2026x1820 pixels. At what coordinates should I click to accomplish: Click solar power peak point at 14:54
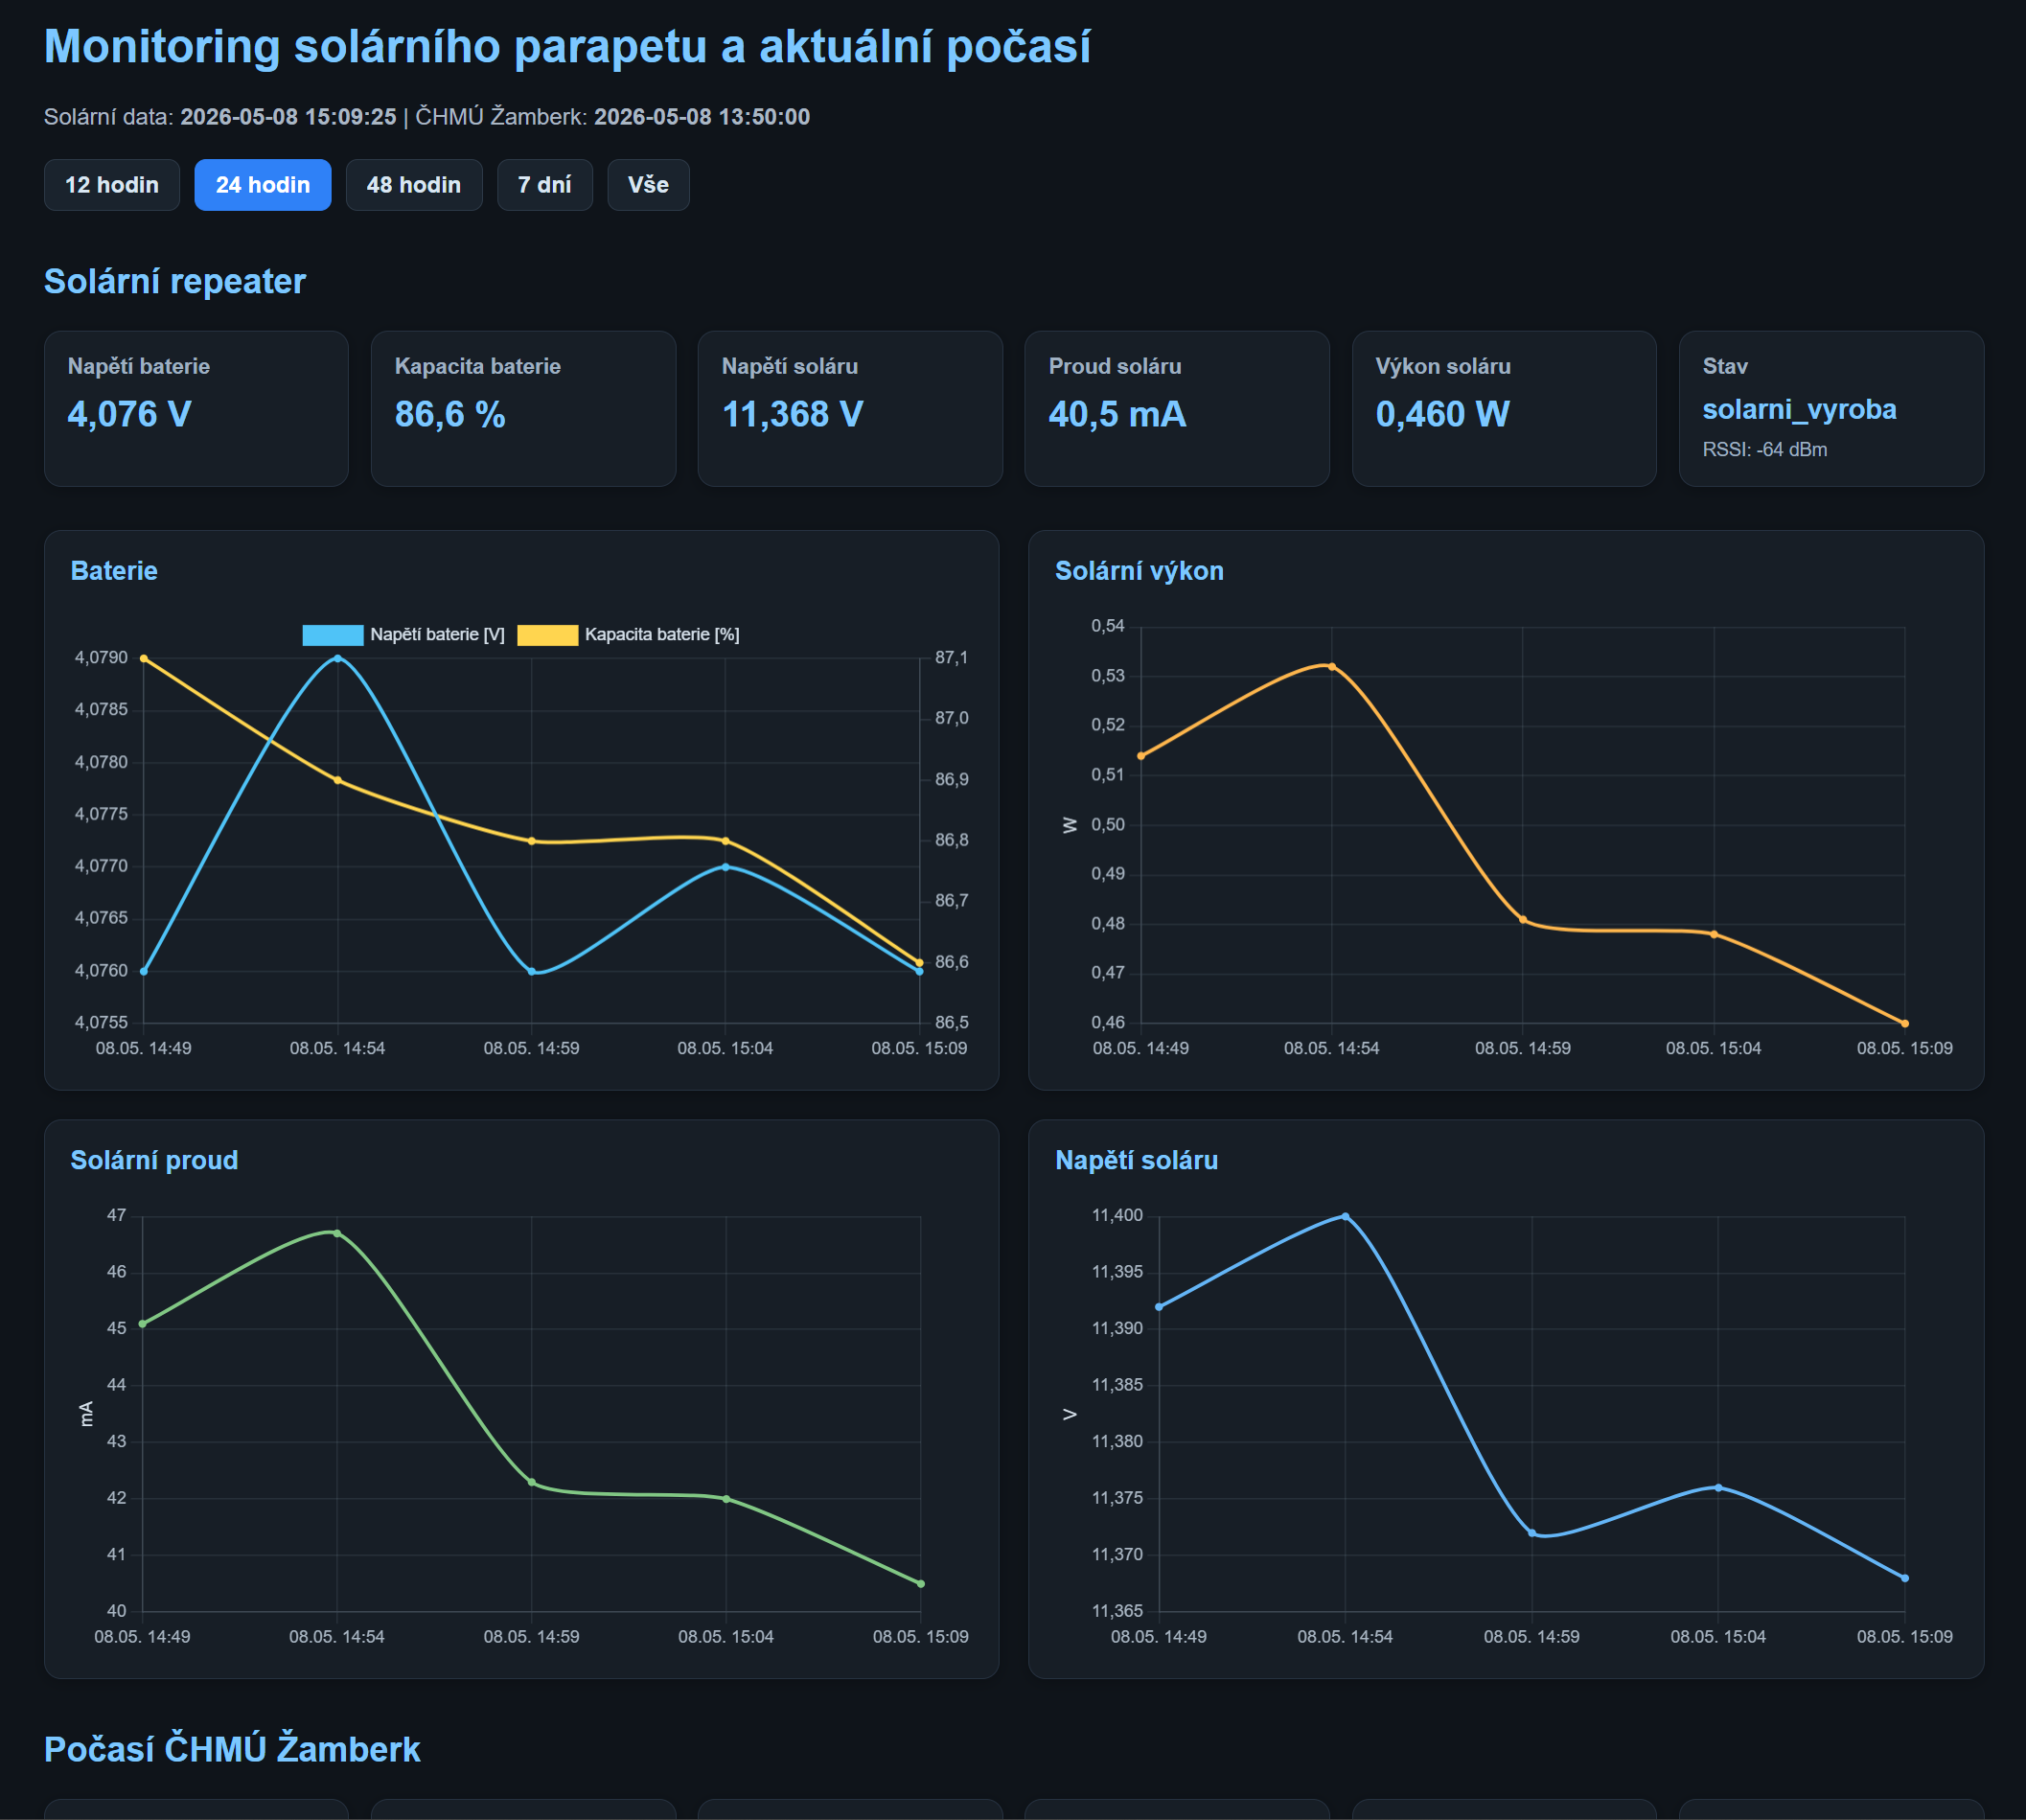(x=1332, y=667)
